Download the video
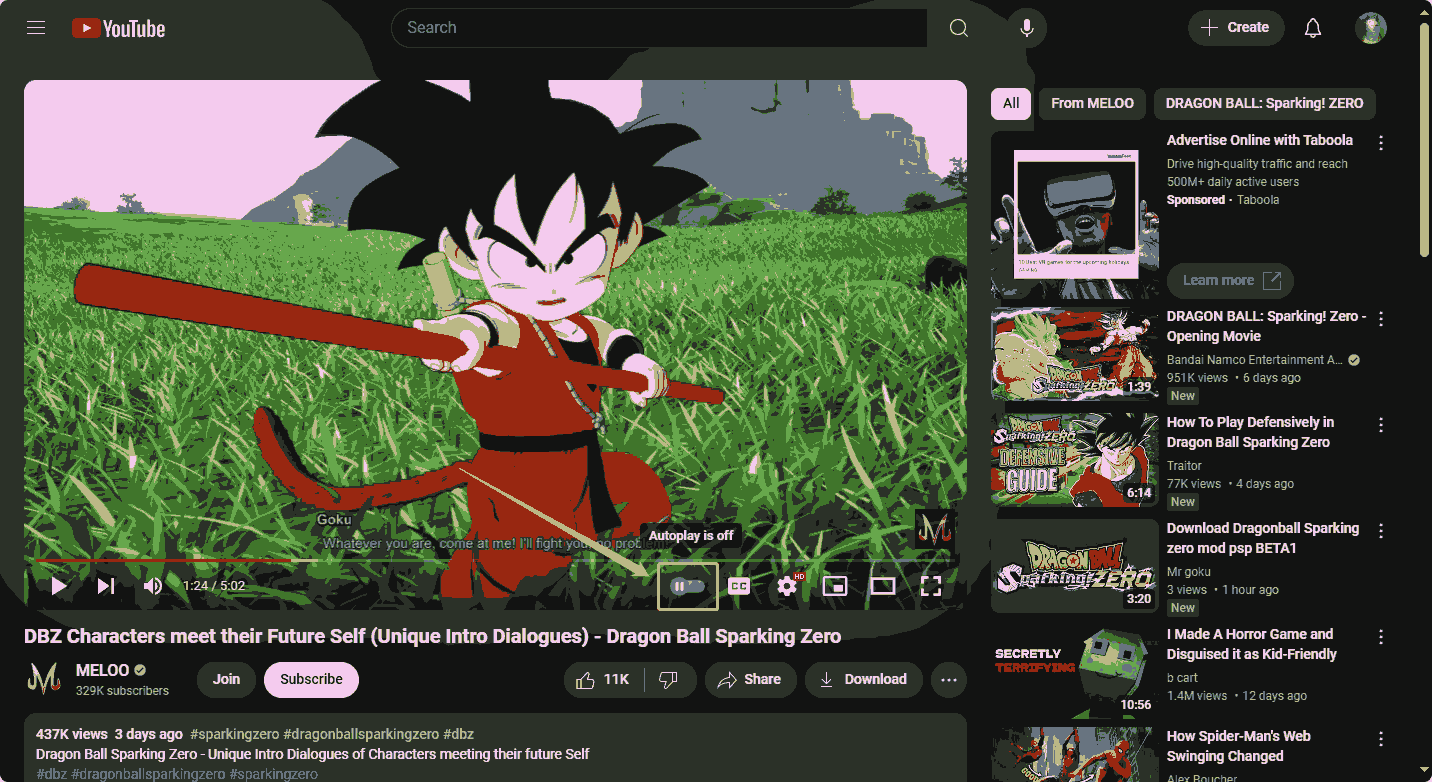Image resolution: width=1432 pixels, height=782 pixels. coord(864,680)
